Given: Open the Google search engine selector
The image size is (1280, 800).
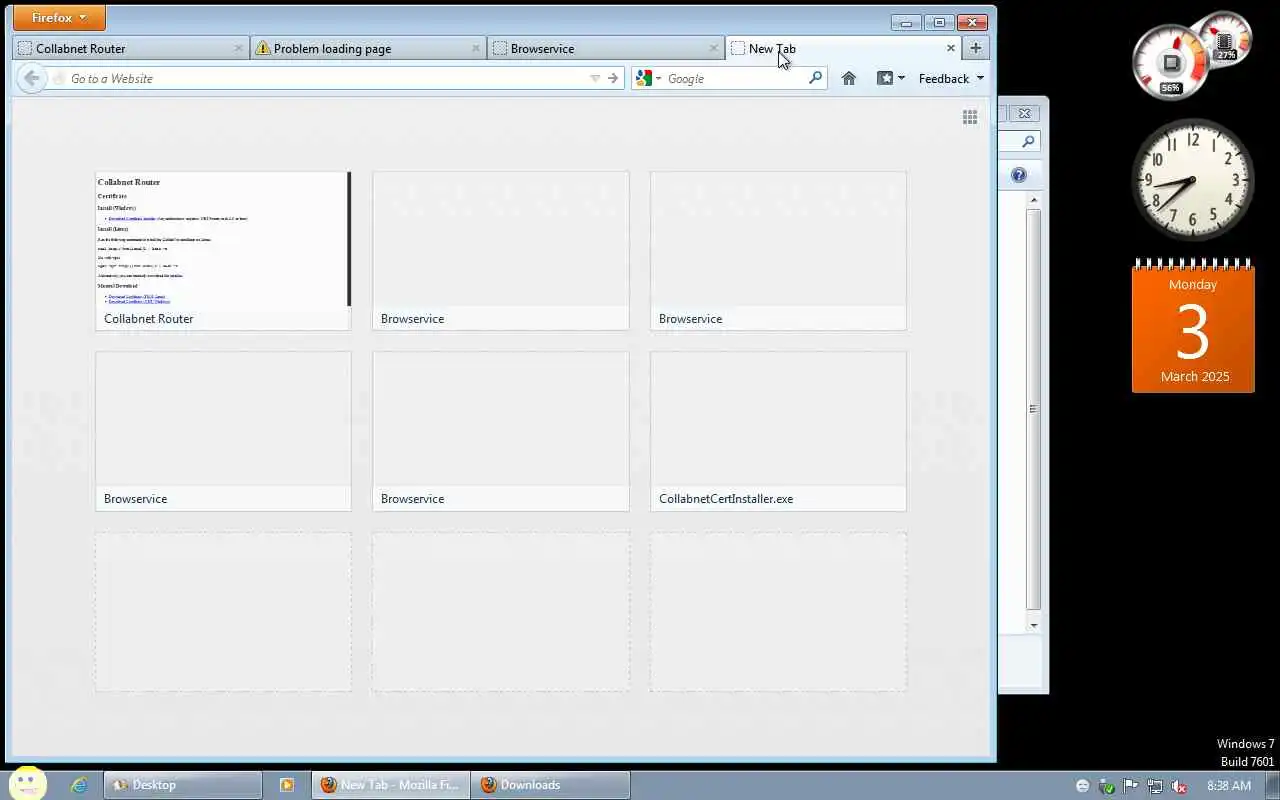Looking at the screenshot, I should pyautogui.click(x=649, y=78).
